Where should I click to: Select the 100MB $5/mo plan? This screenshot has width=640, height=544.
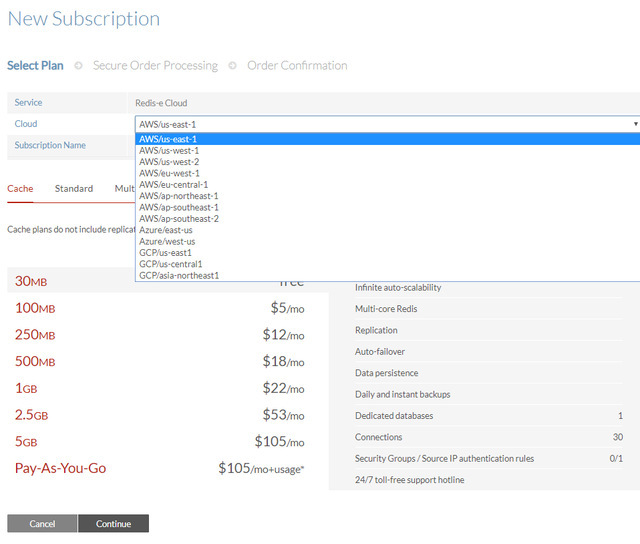point(160,308)
